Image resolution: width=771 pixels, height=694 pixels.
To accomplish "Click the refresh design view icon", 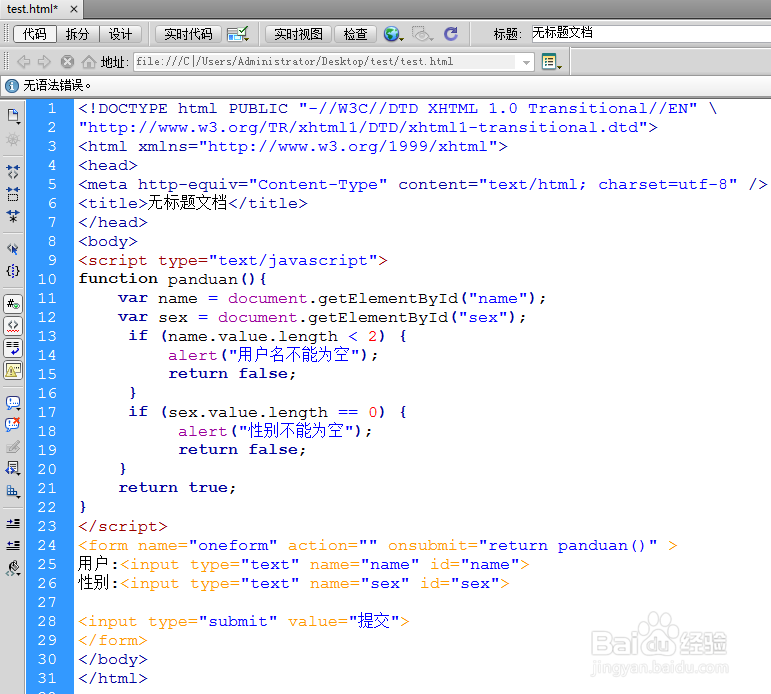I will [451, 34].
